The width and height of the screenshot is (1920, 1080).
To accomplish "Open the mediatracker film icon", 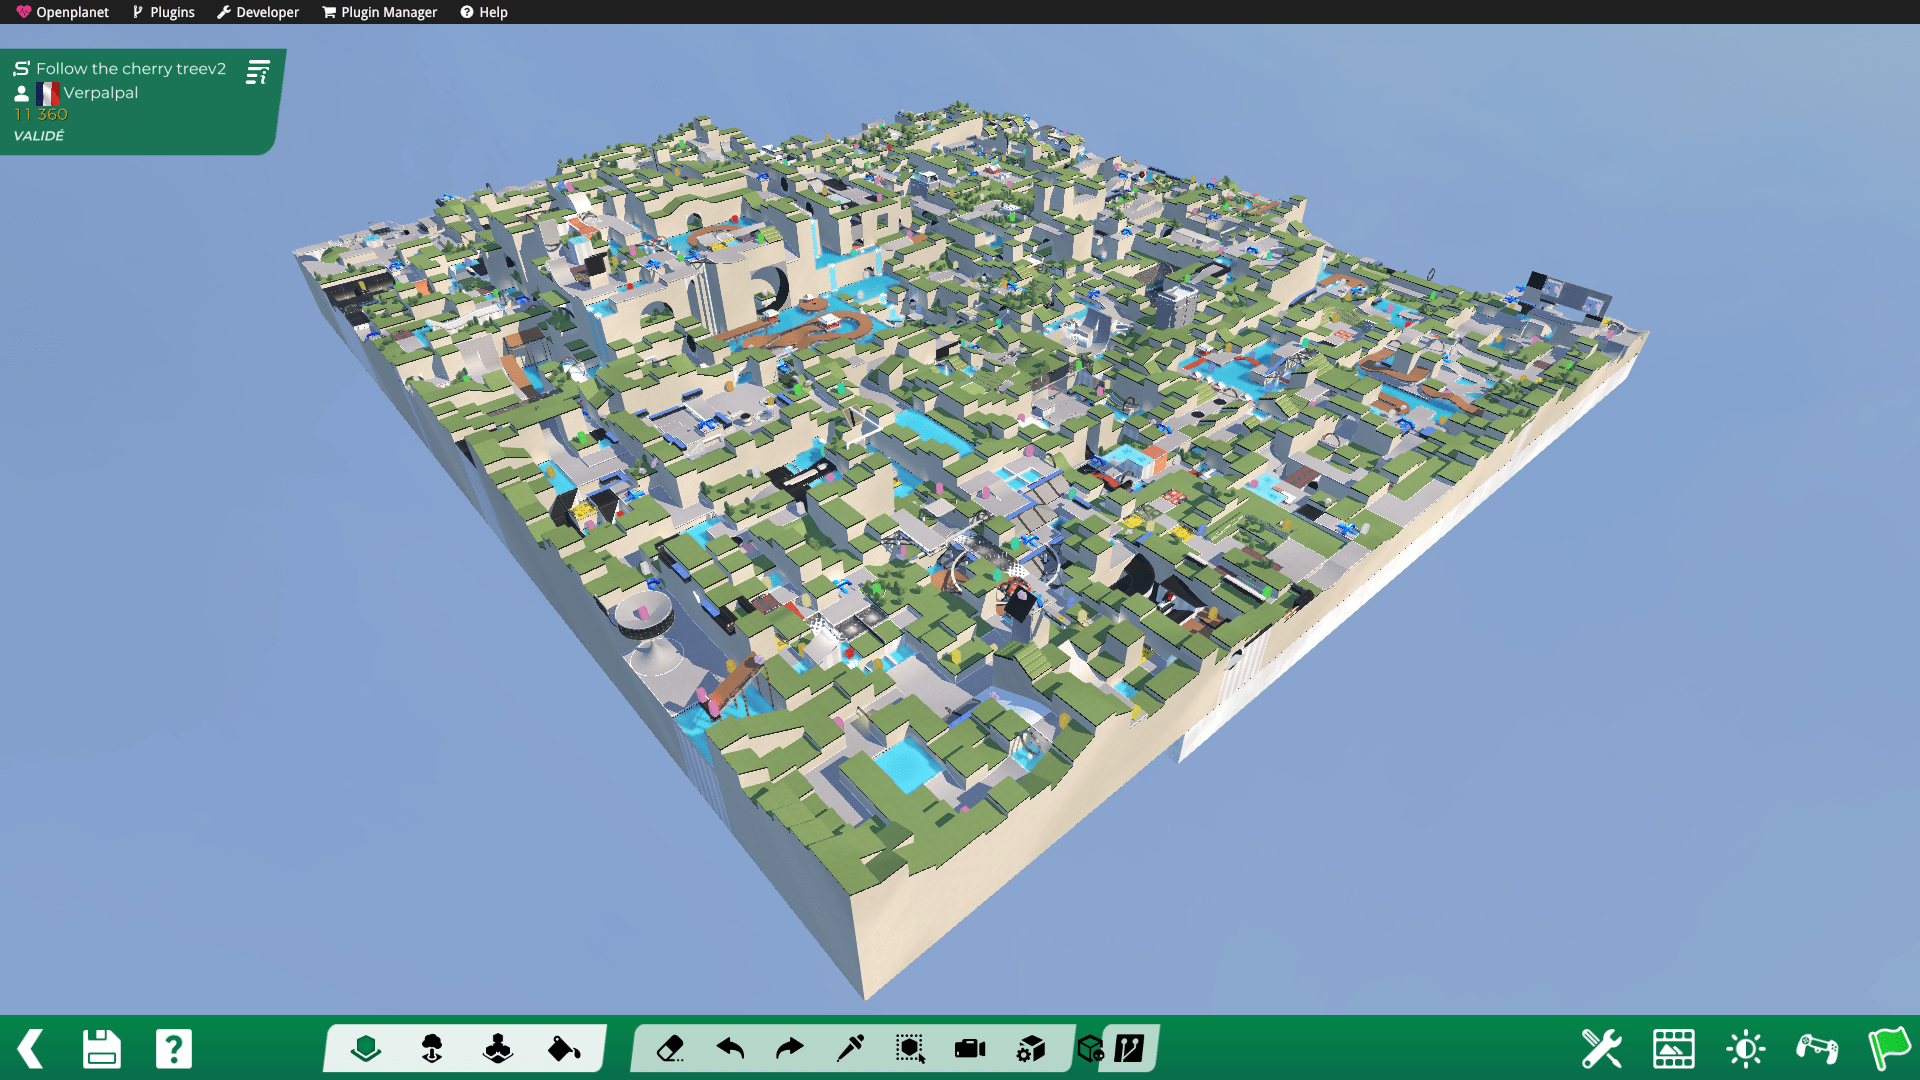I will [1674, 1049].
